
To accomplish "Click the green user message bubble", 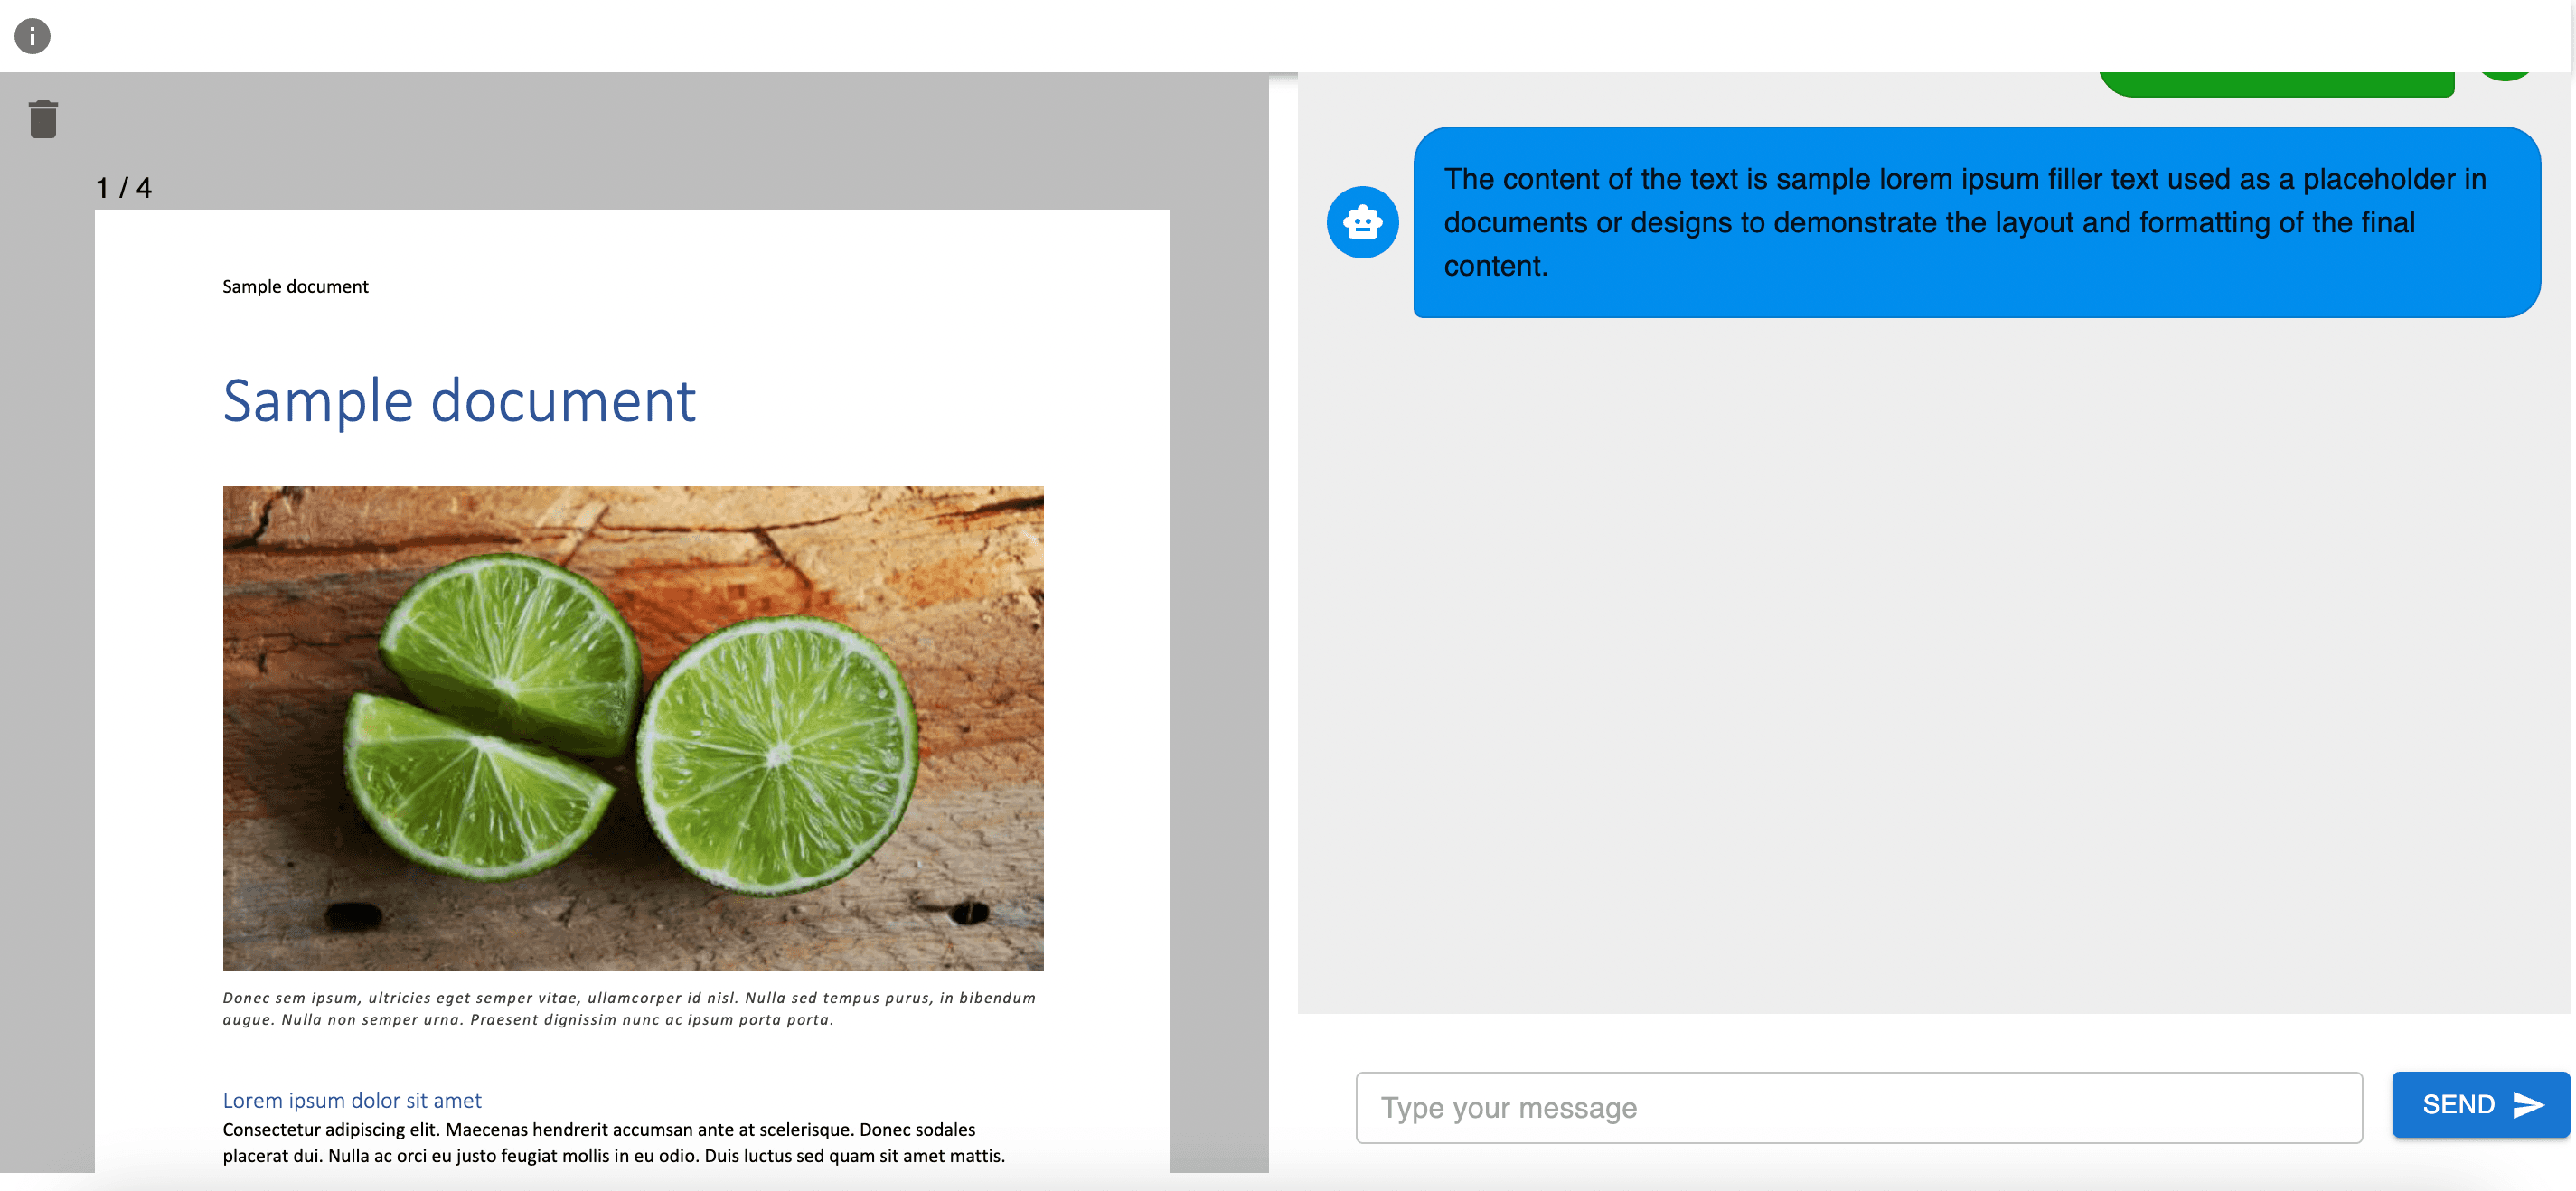I will pyautogui.click(x=2276, y=84).
